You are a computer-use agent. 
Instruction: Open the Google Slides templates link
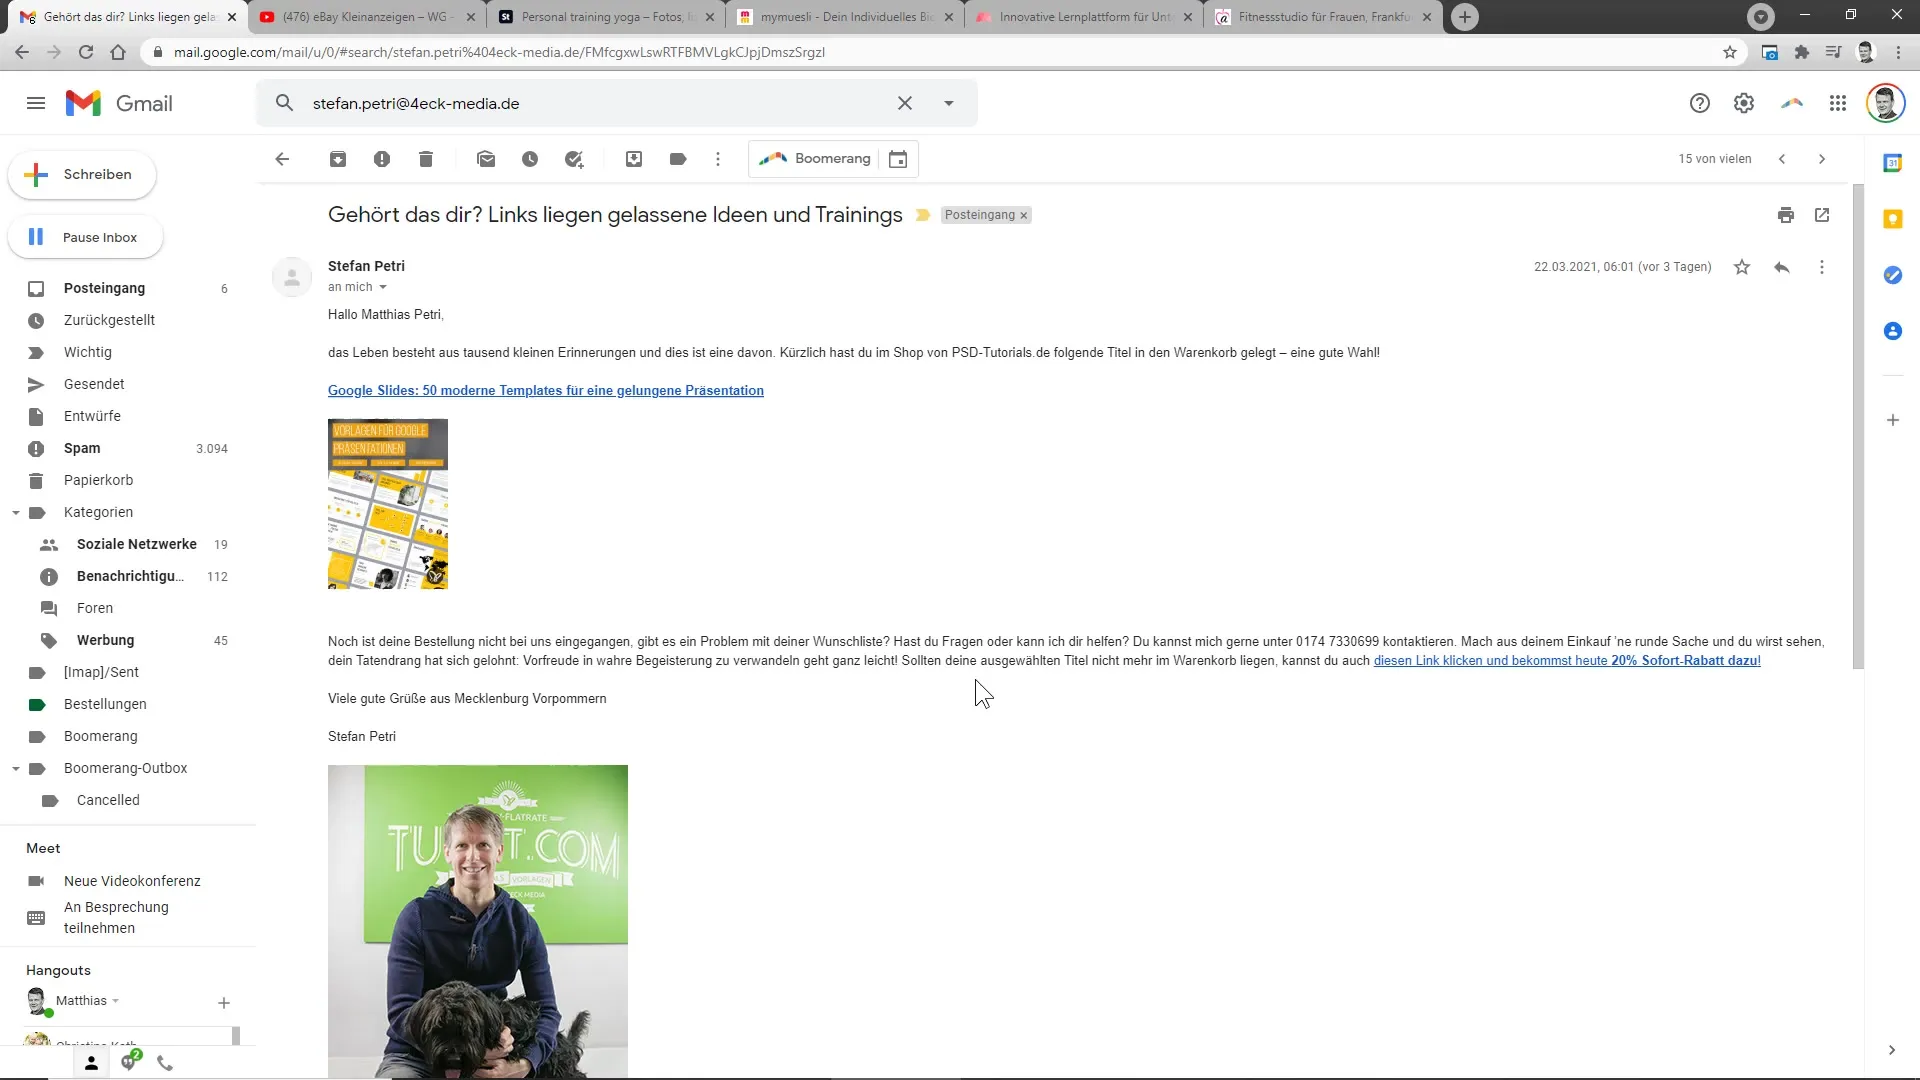tap(546, 391)
